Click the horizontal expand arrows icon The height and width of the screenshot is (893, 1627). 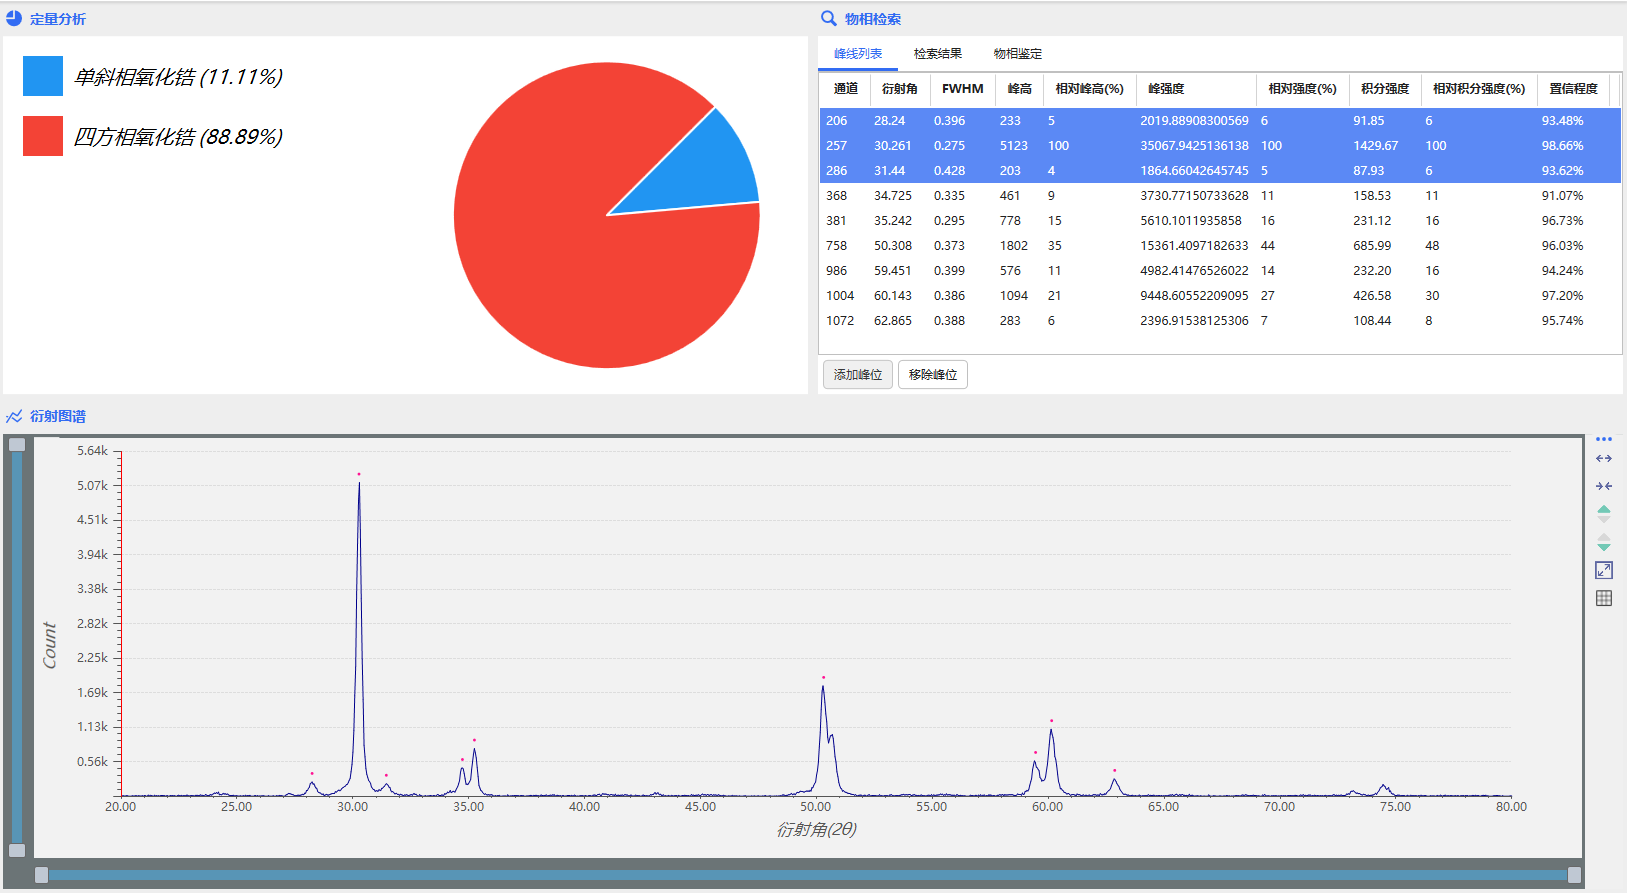pos(1604,459)
